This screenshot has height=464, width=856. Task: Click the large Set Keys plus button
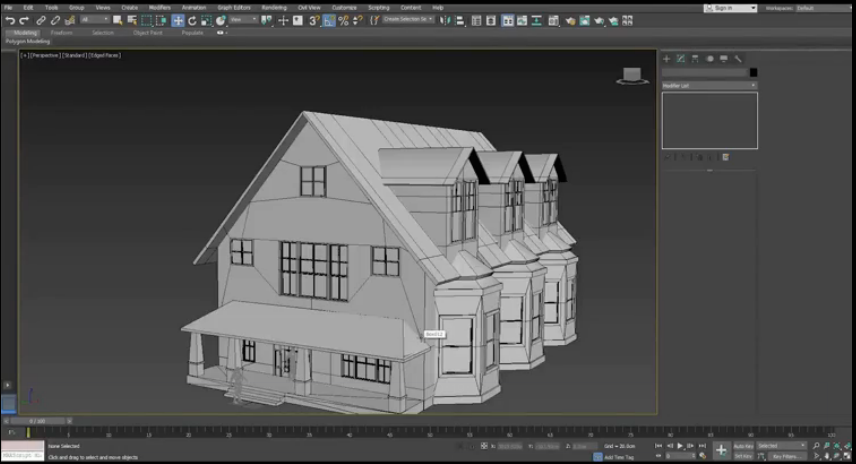tap(721, 450)
